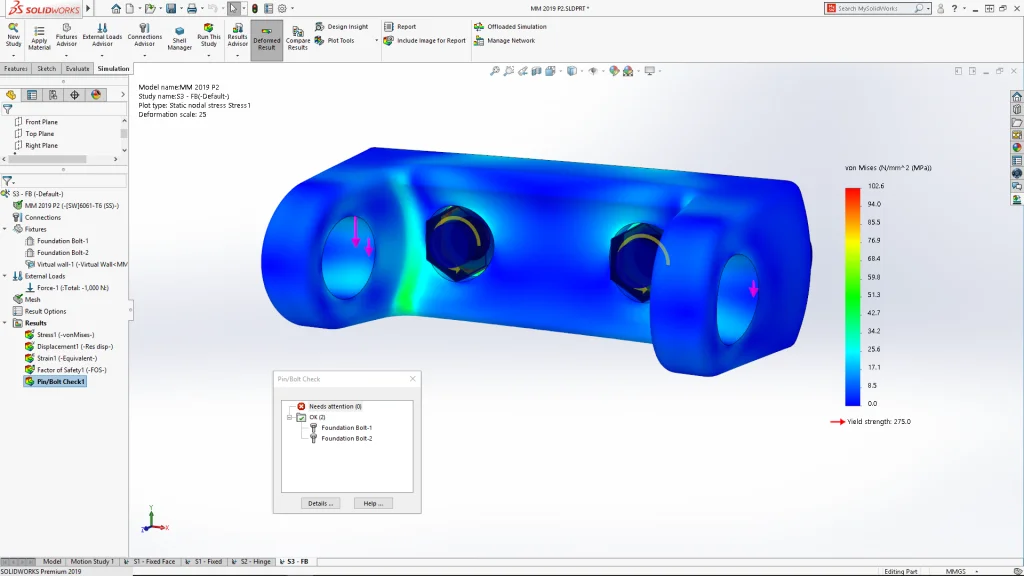Open the External Loads Advisor tool
The height and width of the screenshot is (576, 1024).
coord(102,35)
